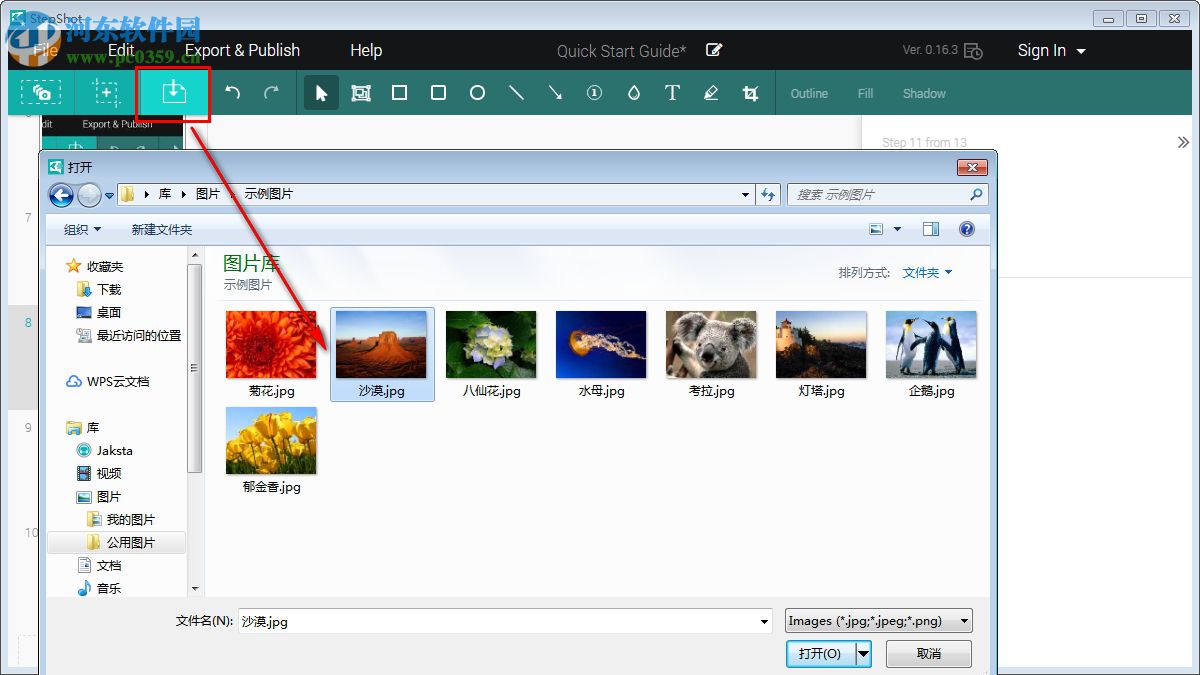Select the blur drop tool
The image size is (1200, 675).
tap(633, 93)
